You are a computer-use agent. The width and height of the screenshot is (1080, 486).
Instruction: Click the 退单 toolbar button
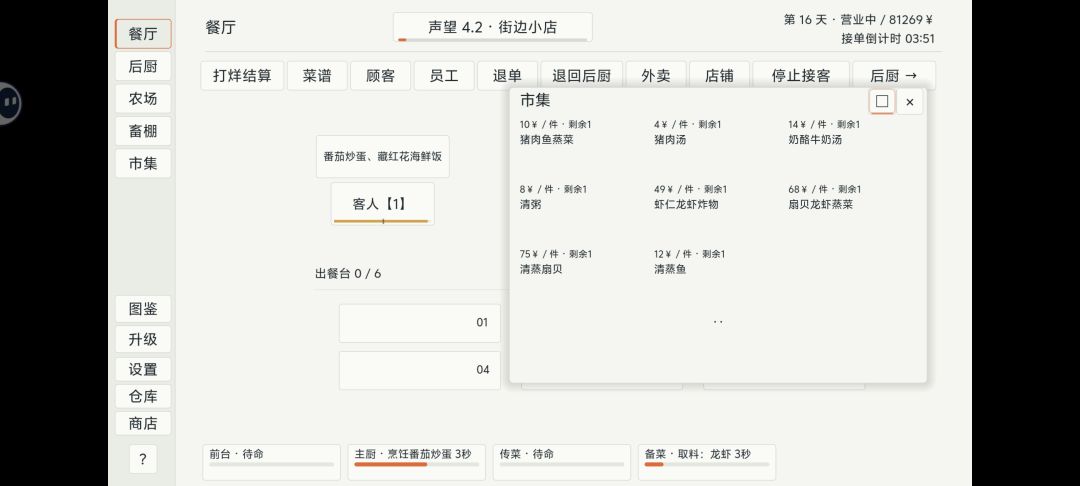(507, 76)
